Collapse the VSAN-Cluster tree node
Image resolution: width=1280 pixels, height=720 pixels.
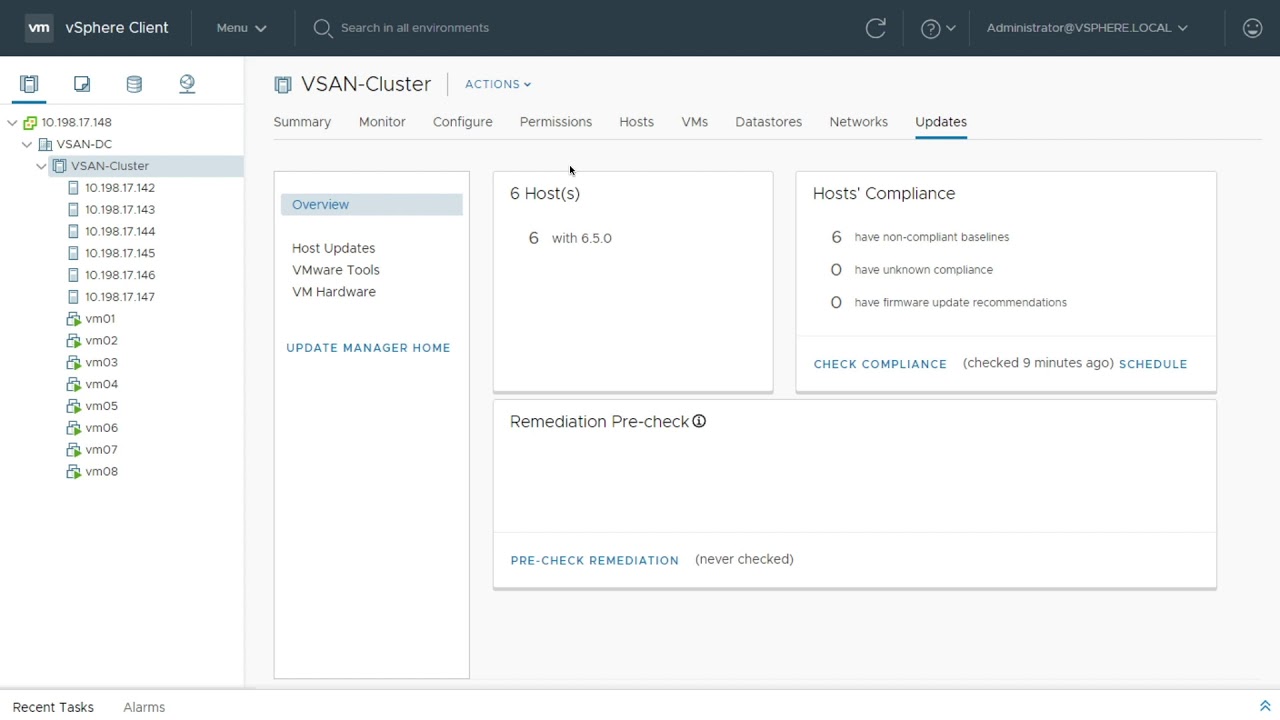click(41, 166)
